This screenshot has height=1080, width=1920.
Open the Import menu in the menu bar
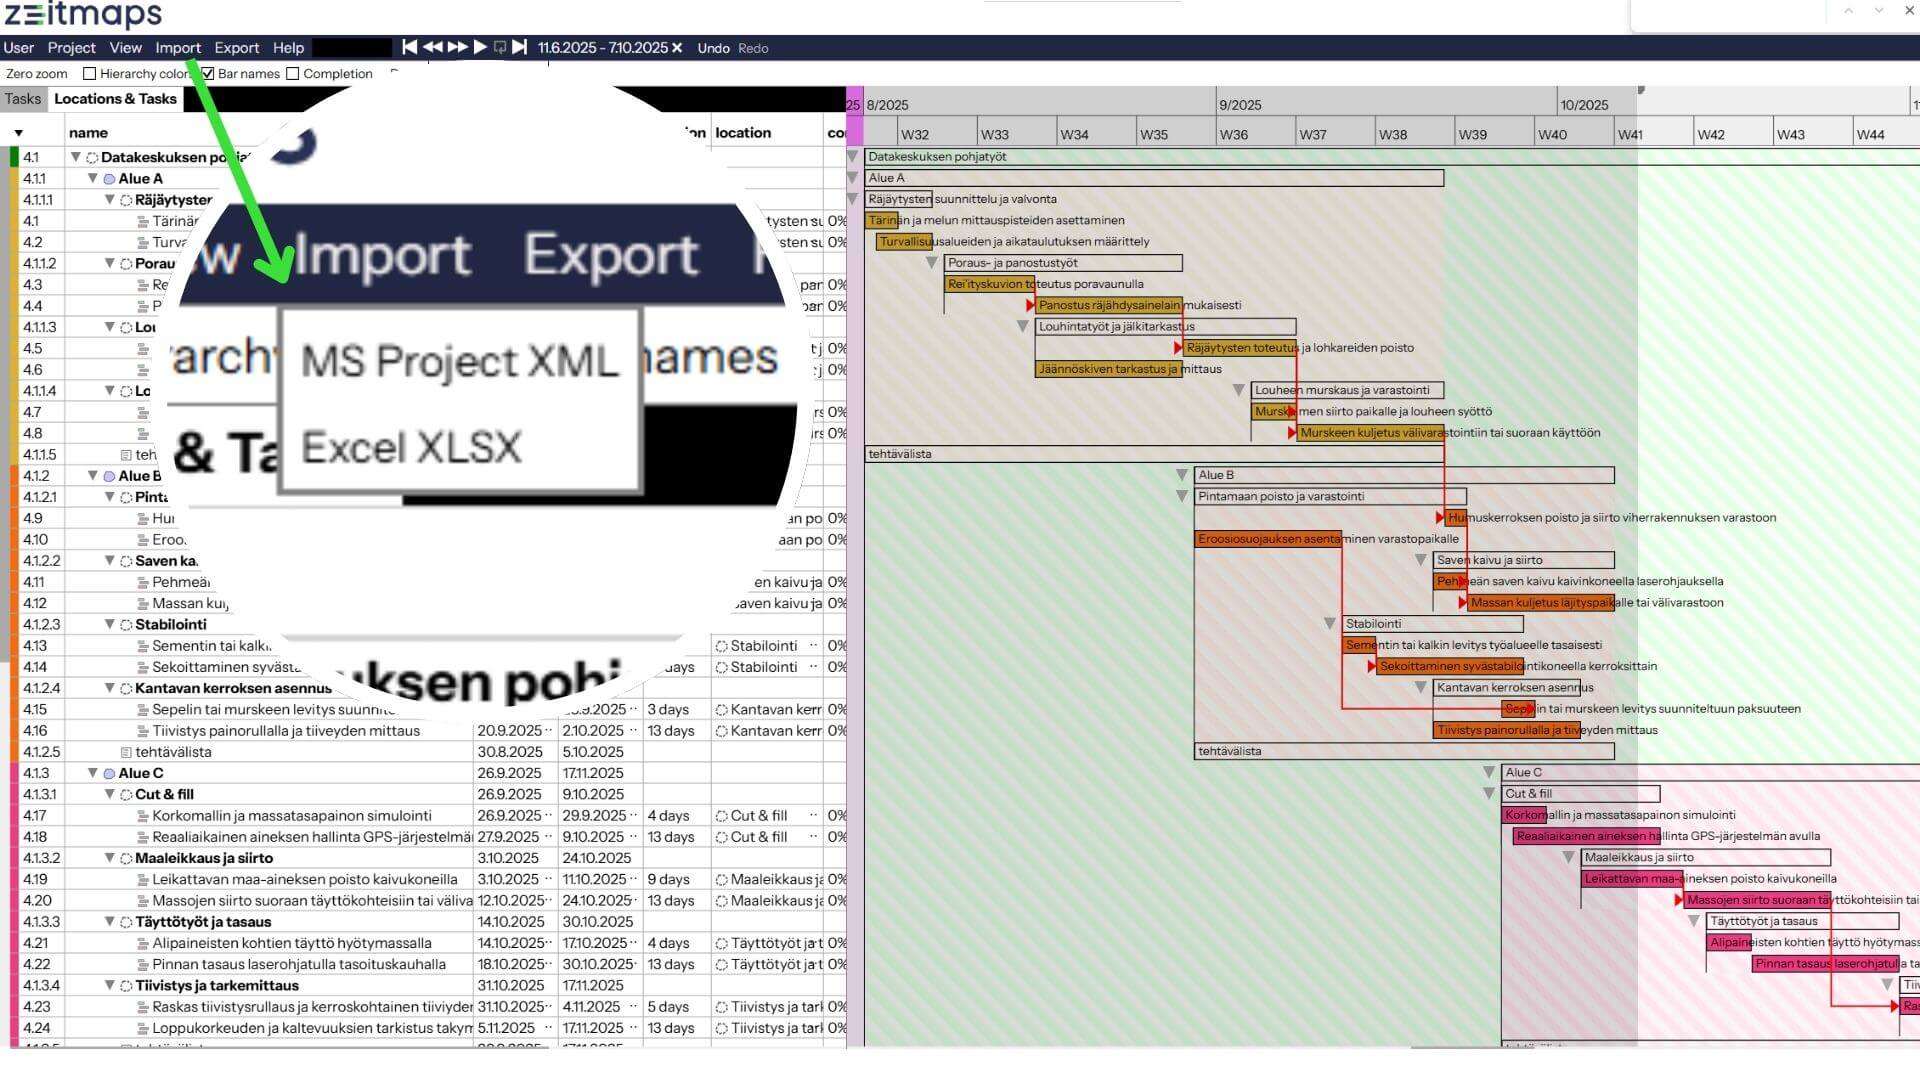click(x=178, y=48)
